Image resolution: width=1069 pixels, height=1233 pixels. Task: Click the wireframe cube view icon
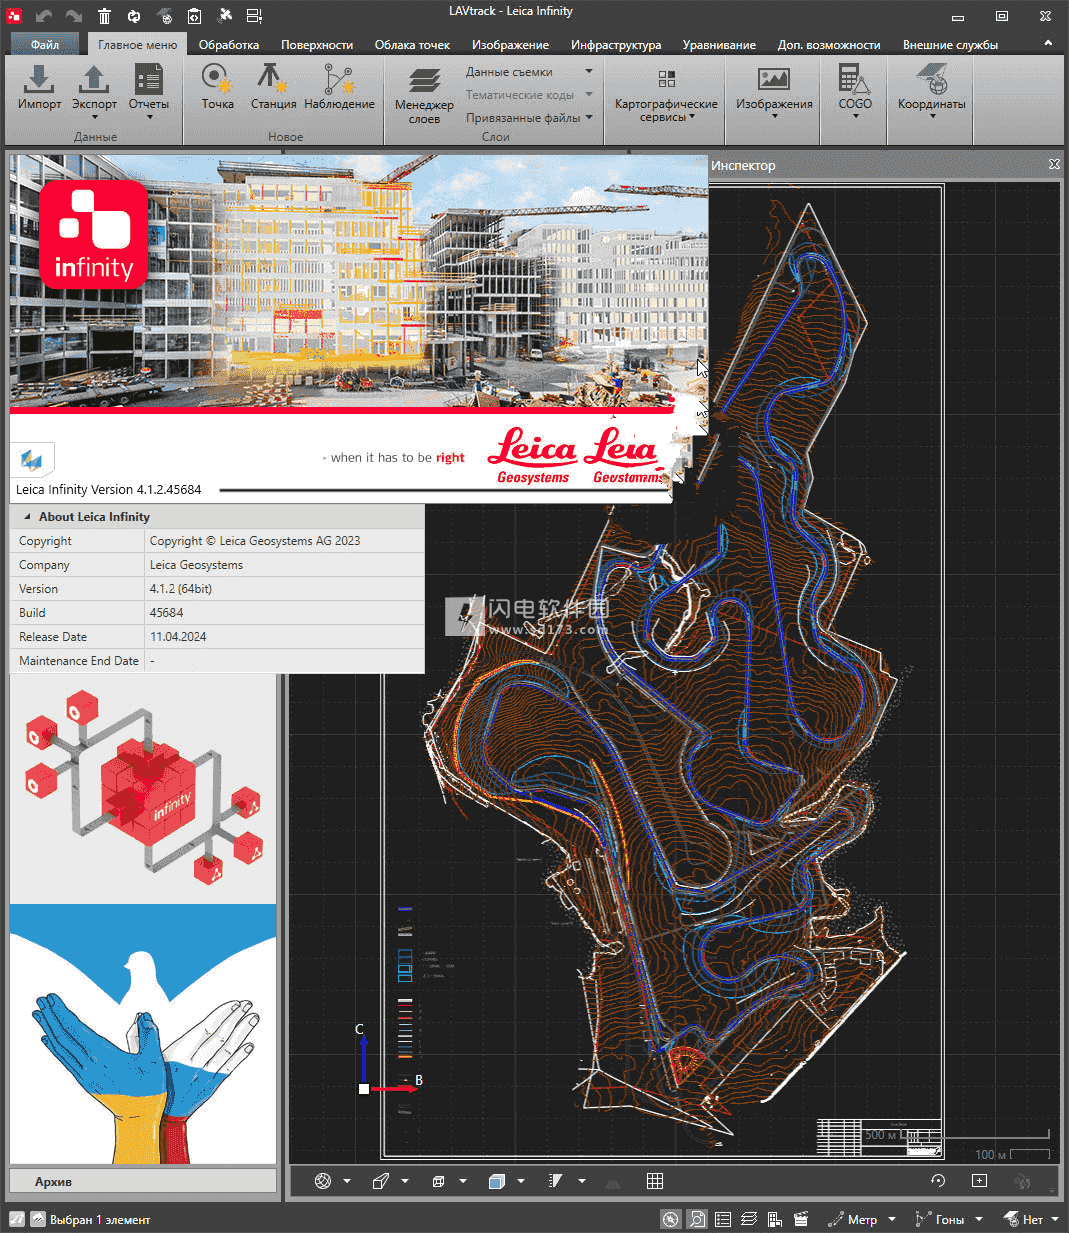(438, 1181)
